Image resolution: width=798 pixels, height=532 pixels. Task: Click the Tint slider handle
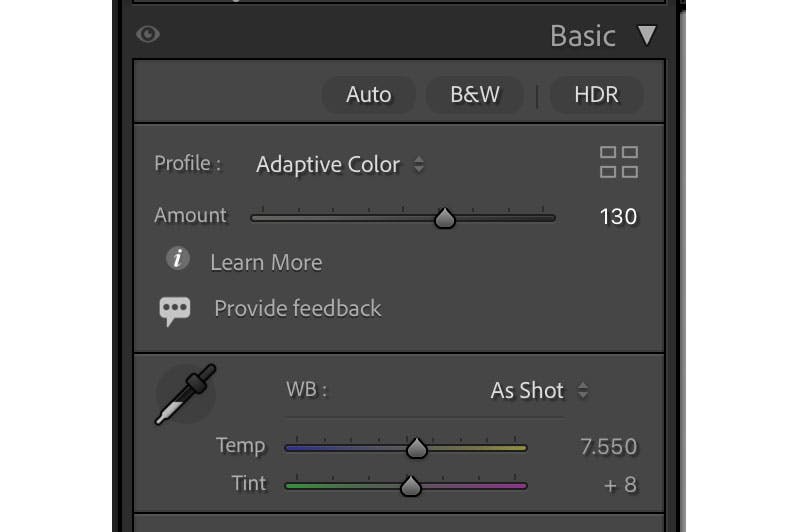click(411, 486)
